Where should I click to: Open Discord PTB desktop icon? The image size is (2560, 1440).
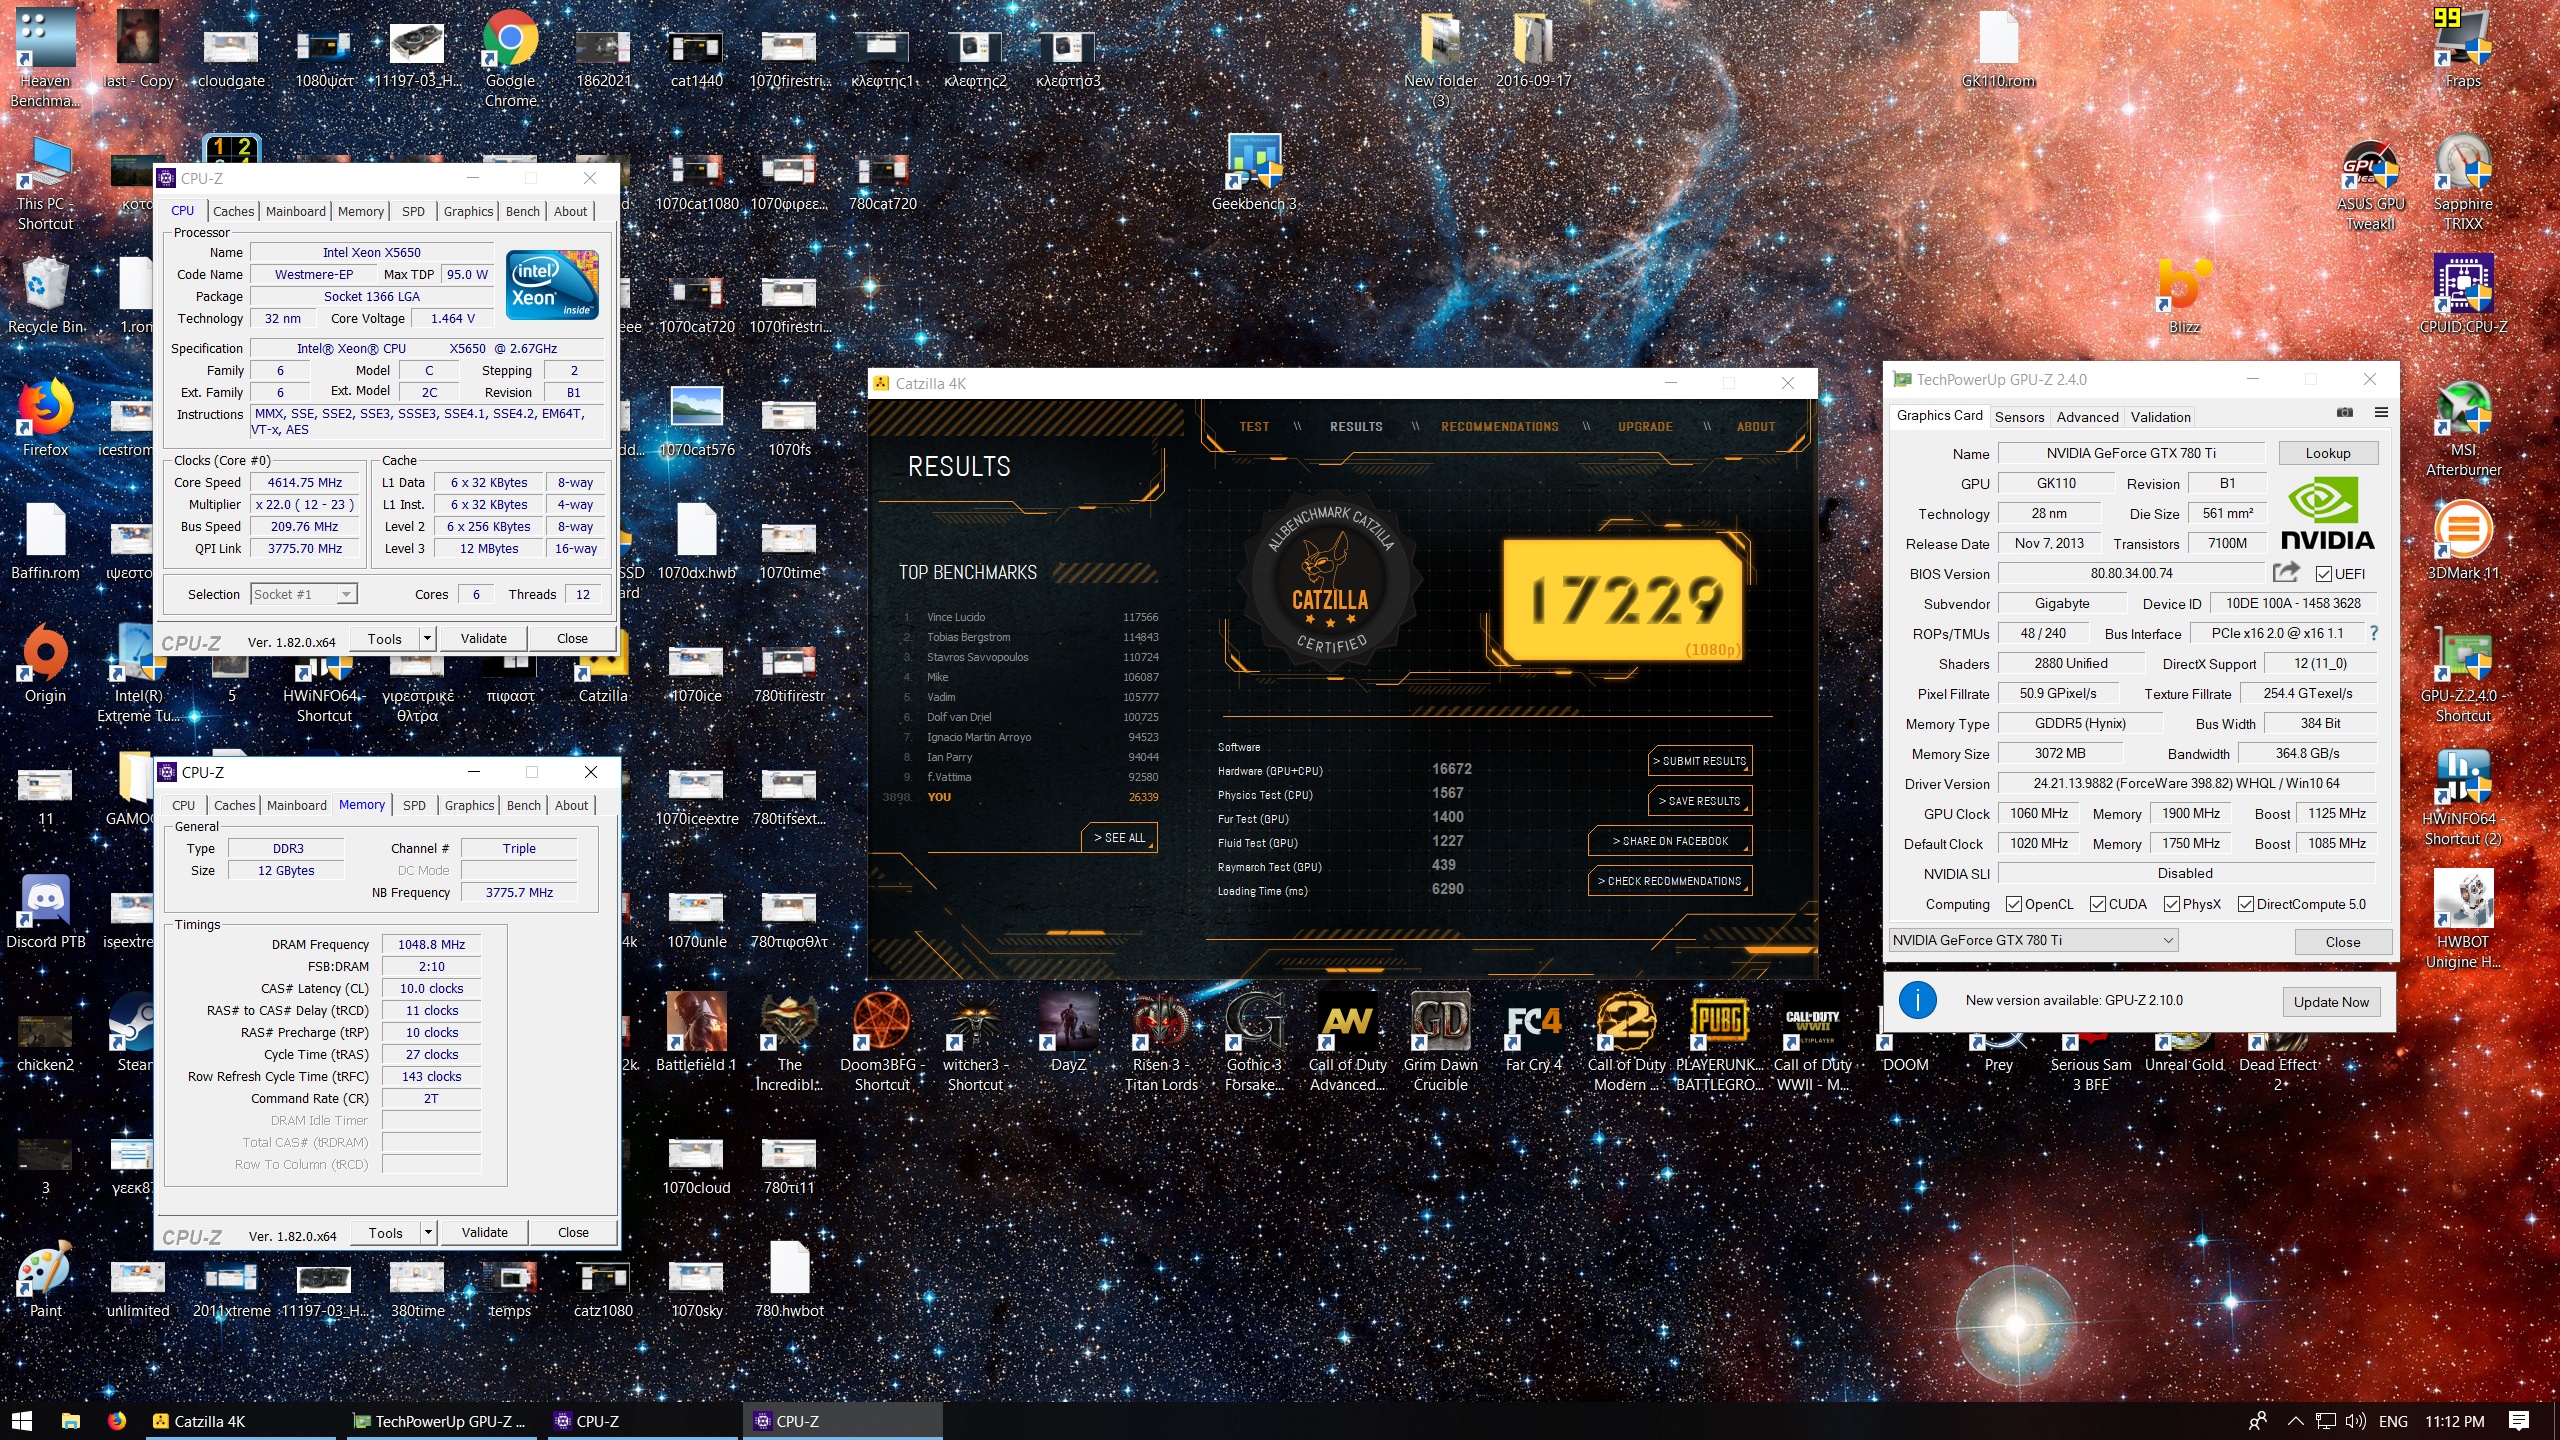tap(45, 910)
